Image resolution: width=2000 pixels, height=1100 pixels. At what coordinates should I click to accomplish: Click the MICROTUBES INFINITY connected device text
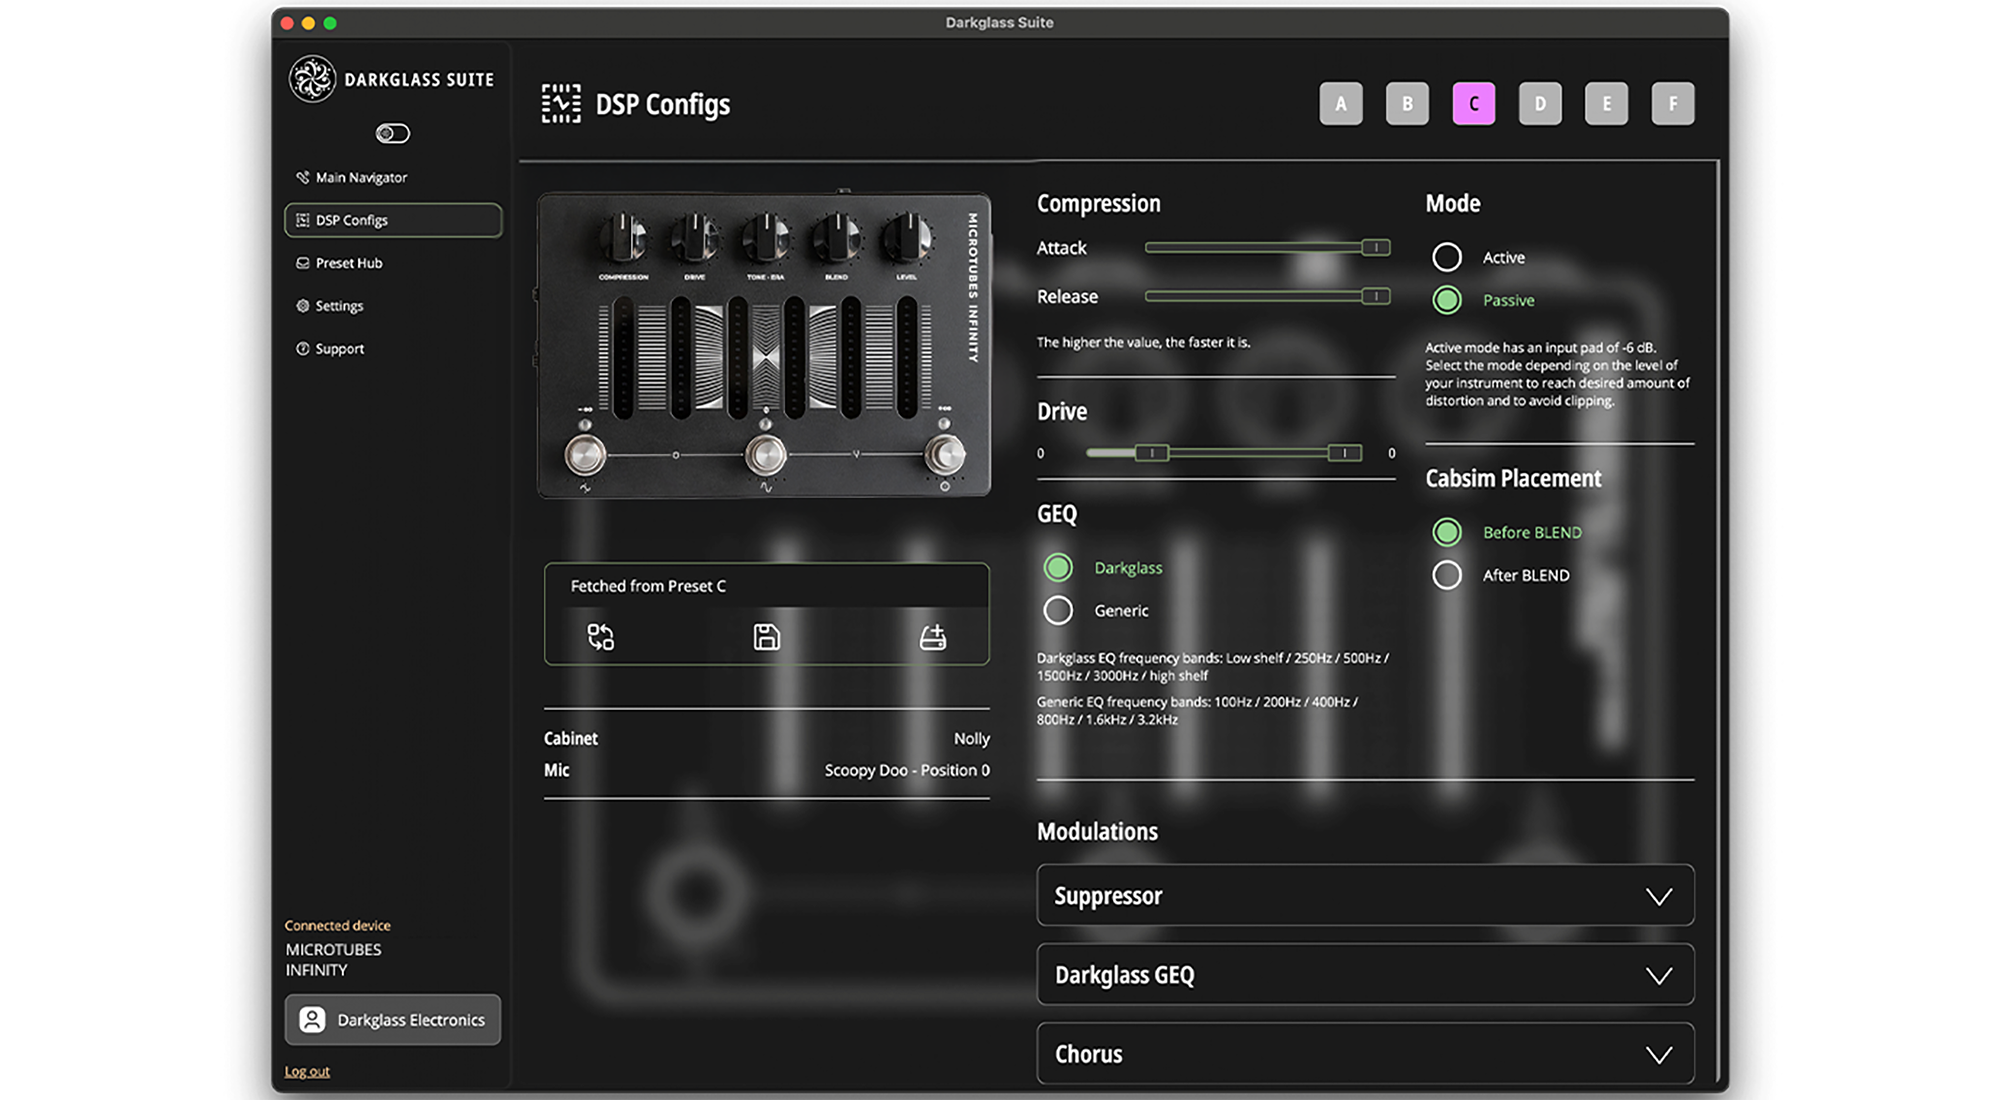pyautogui.click(x=333, y=960)
